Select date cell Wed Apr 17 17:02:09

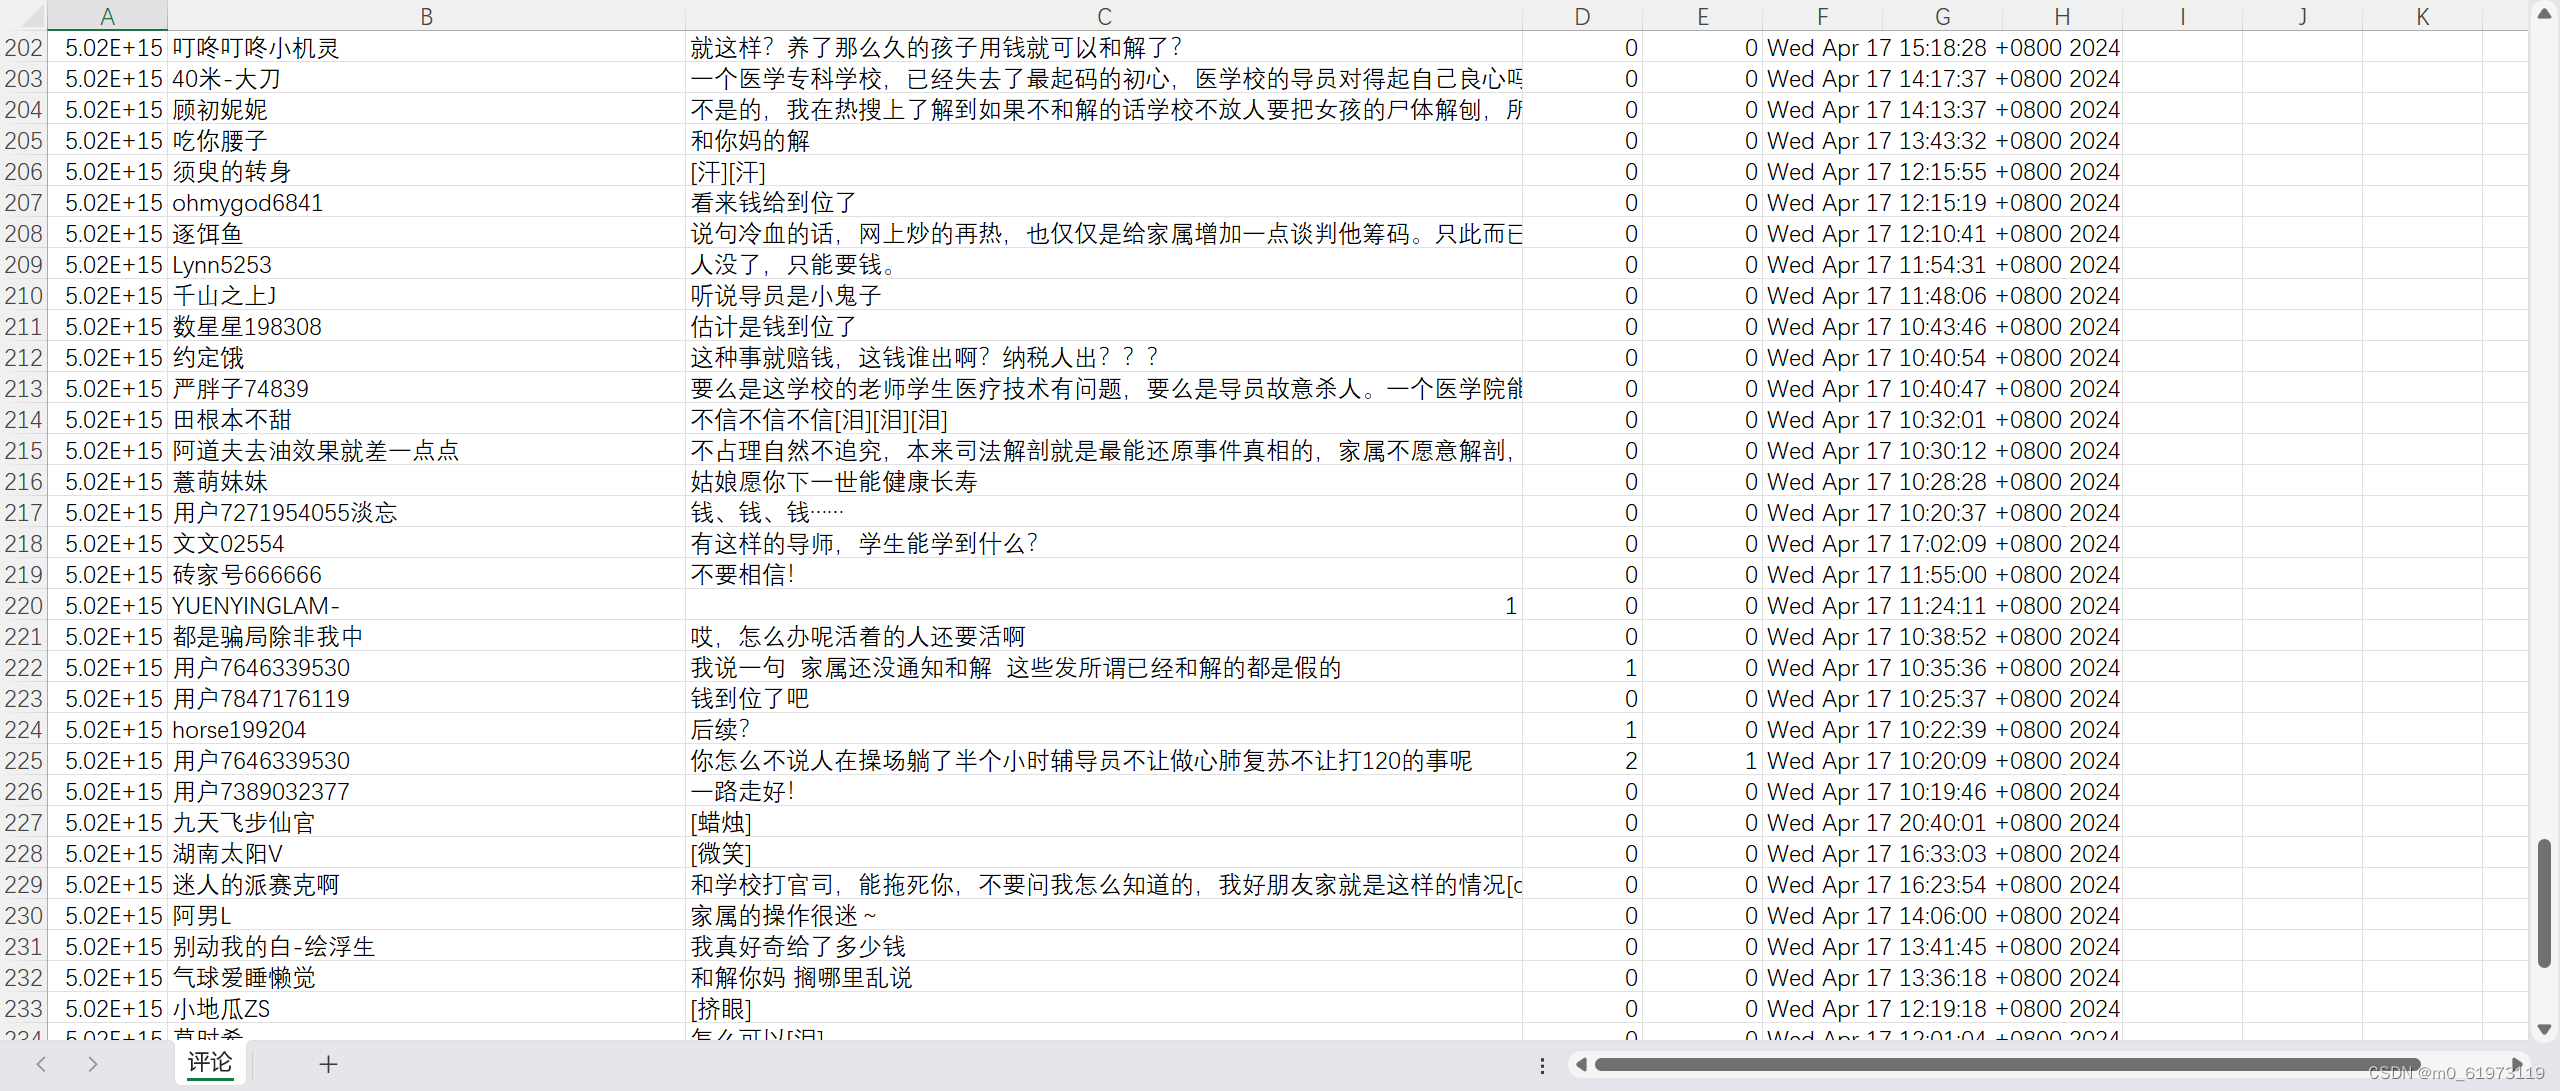click(x=1942, y=544)
